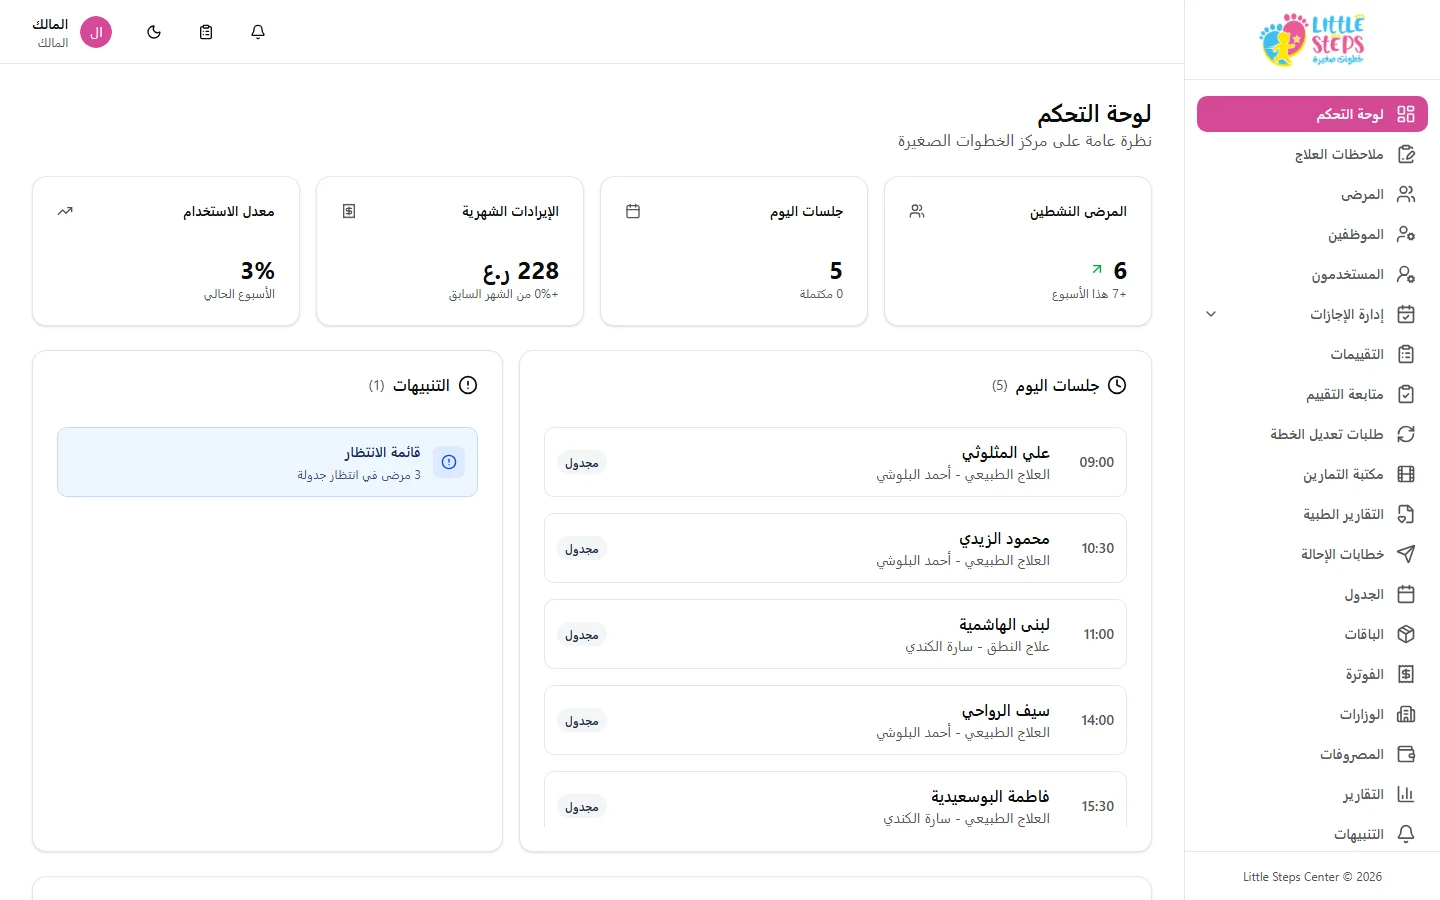The image size is (1440, 900).
Task: Open the جلسات اليوم summary card showing 5
Action: (x=734, y=251)
